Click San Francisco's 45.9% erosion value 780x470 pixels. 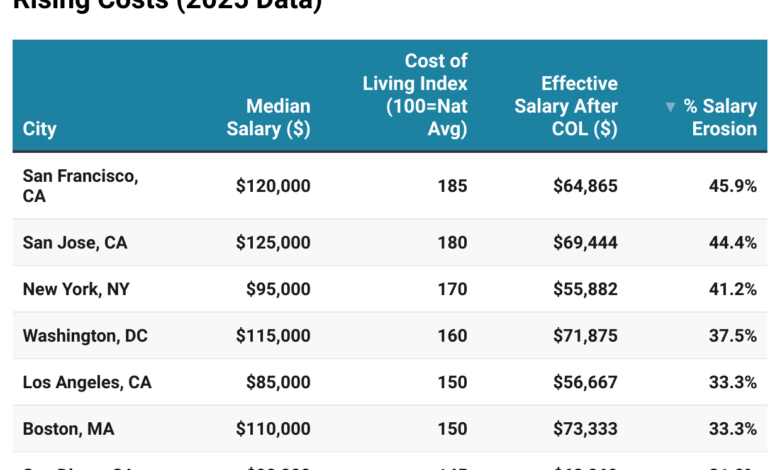click(732, 186)
